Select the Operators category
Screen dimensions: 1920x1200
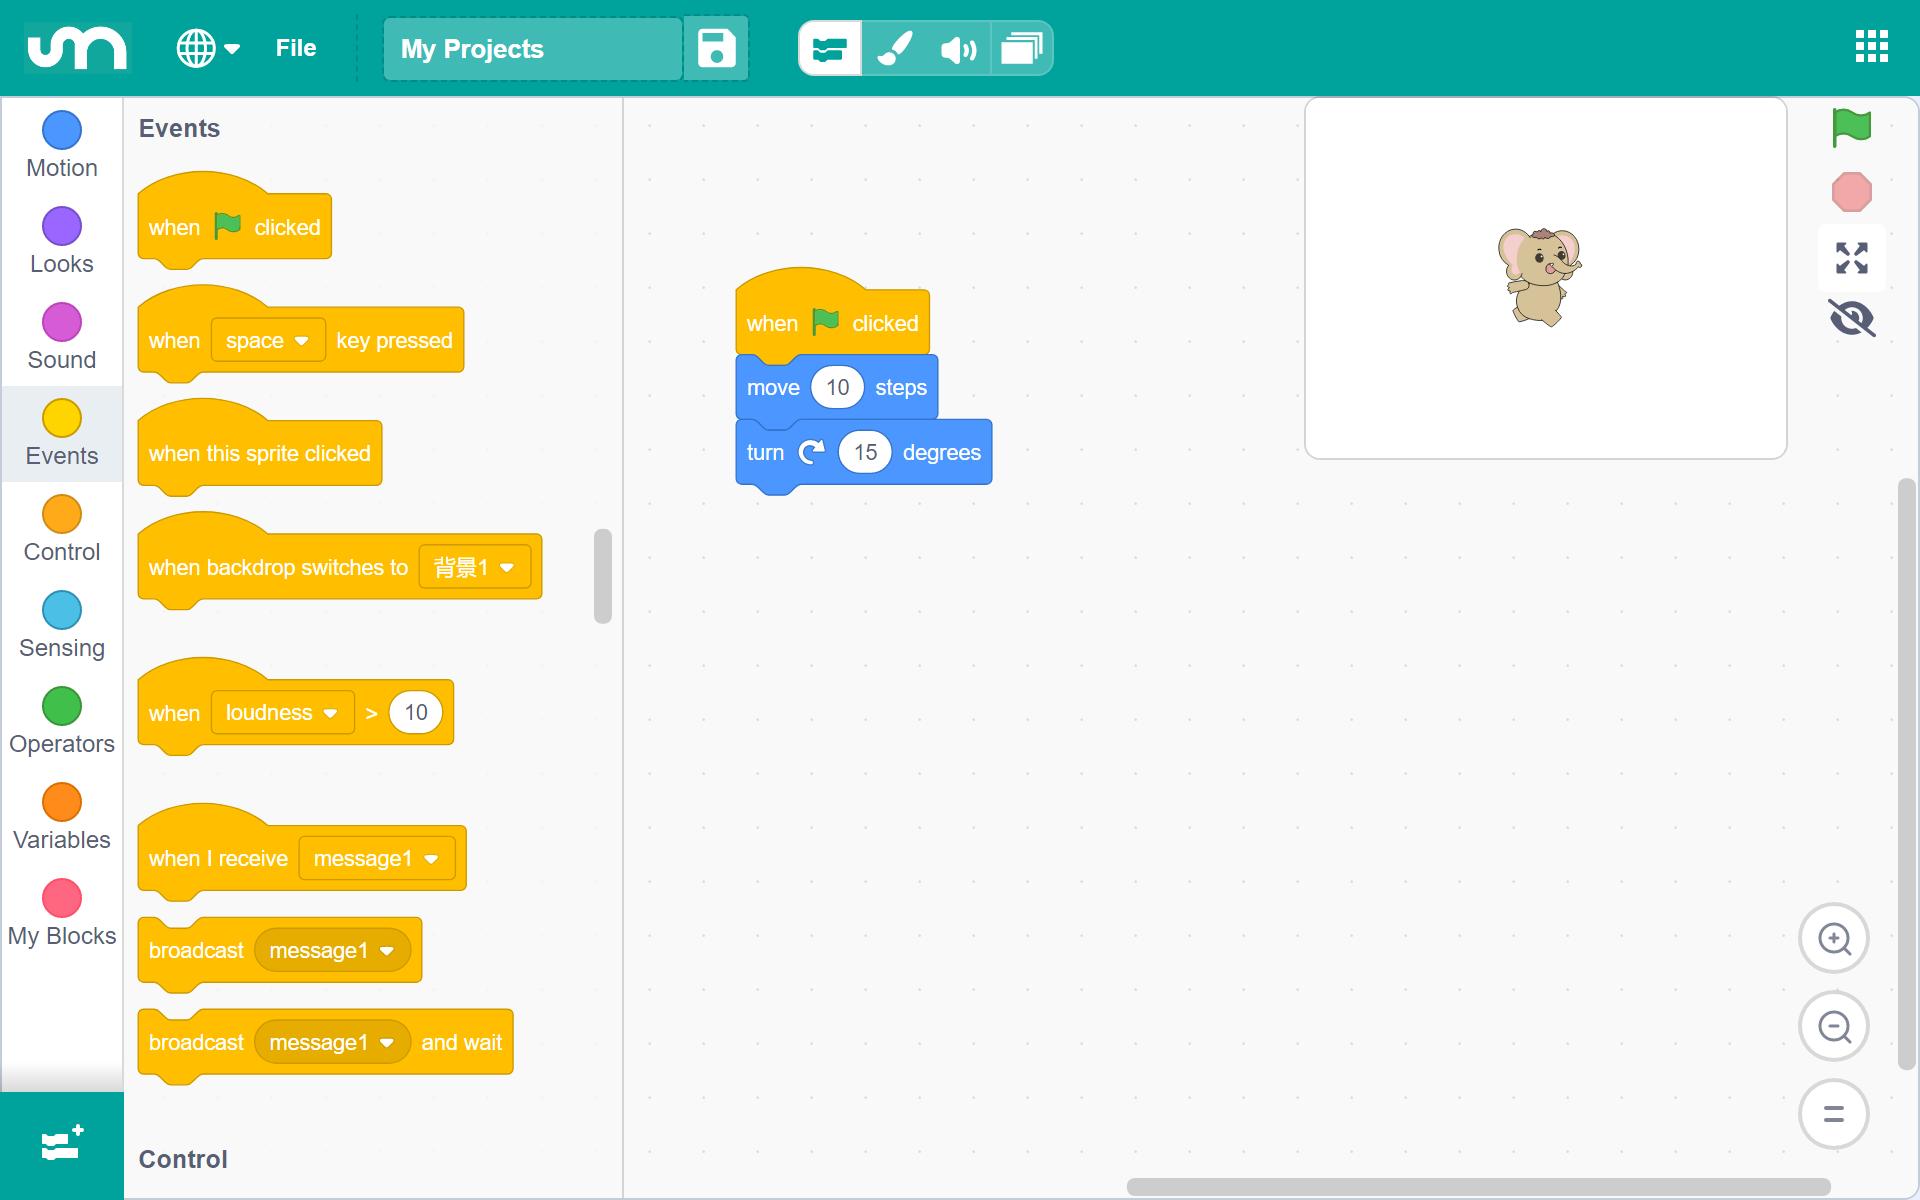click(62, 721)
